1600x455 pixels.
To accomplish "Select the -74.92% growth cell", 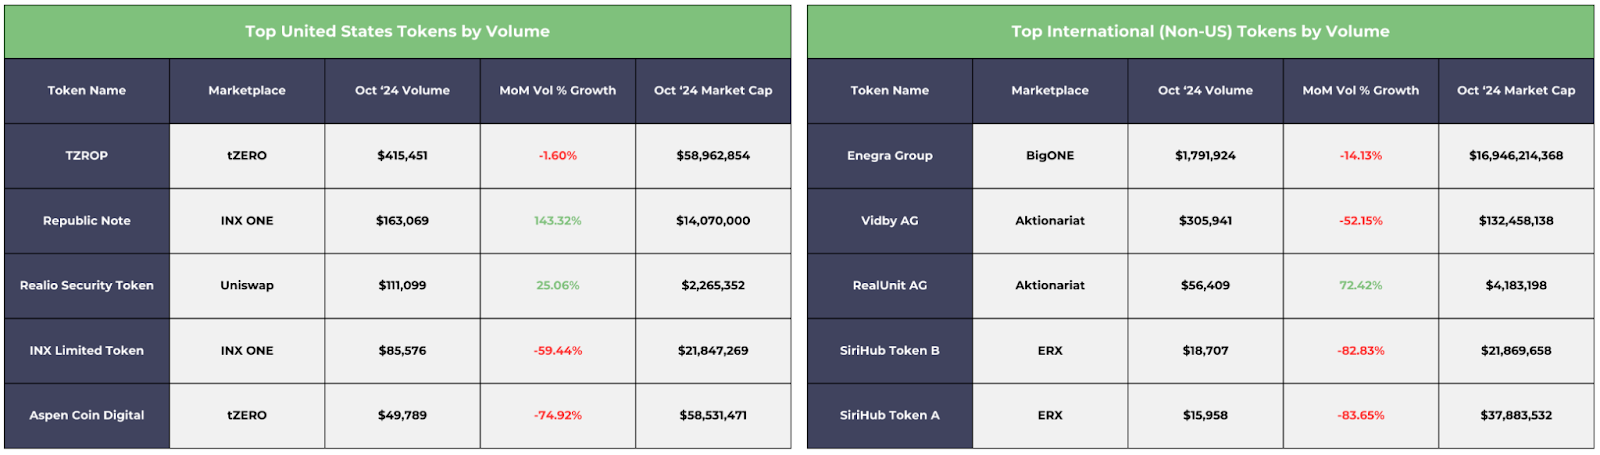I will [x=558, y=416].
